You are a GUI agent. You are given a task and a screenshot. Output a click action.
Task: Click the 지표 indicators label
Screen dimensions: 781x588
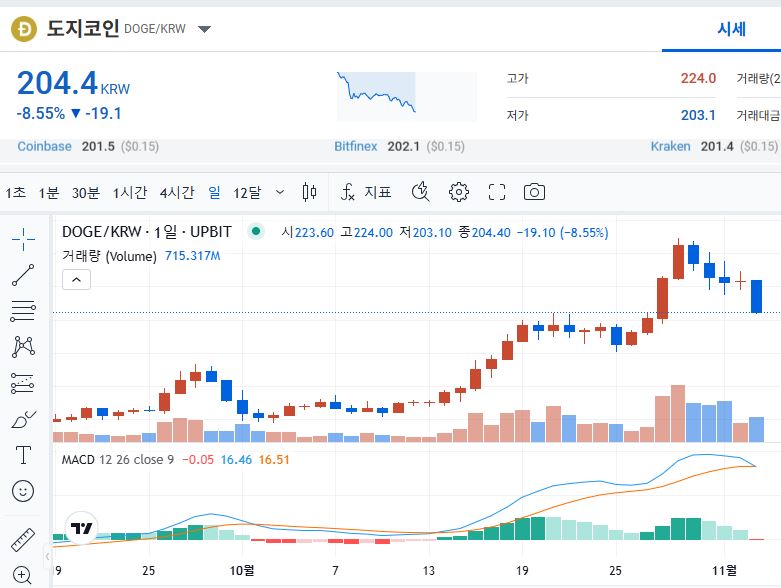pos(378,192)
